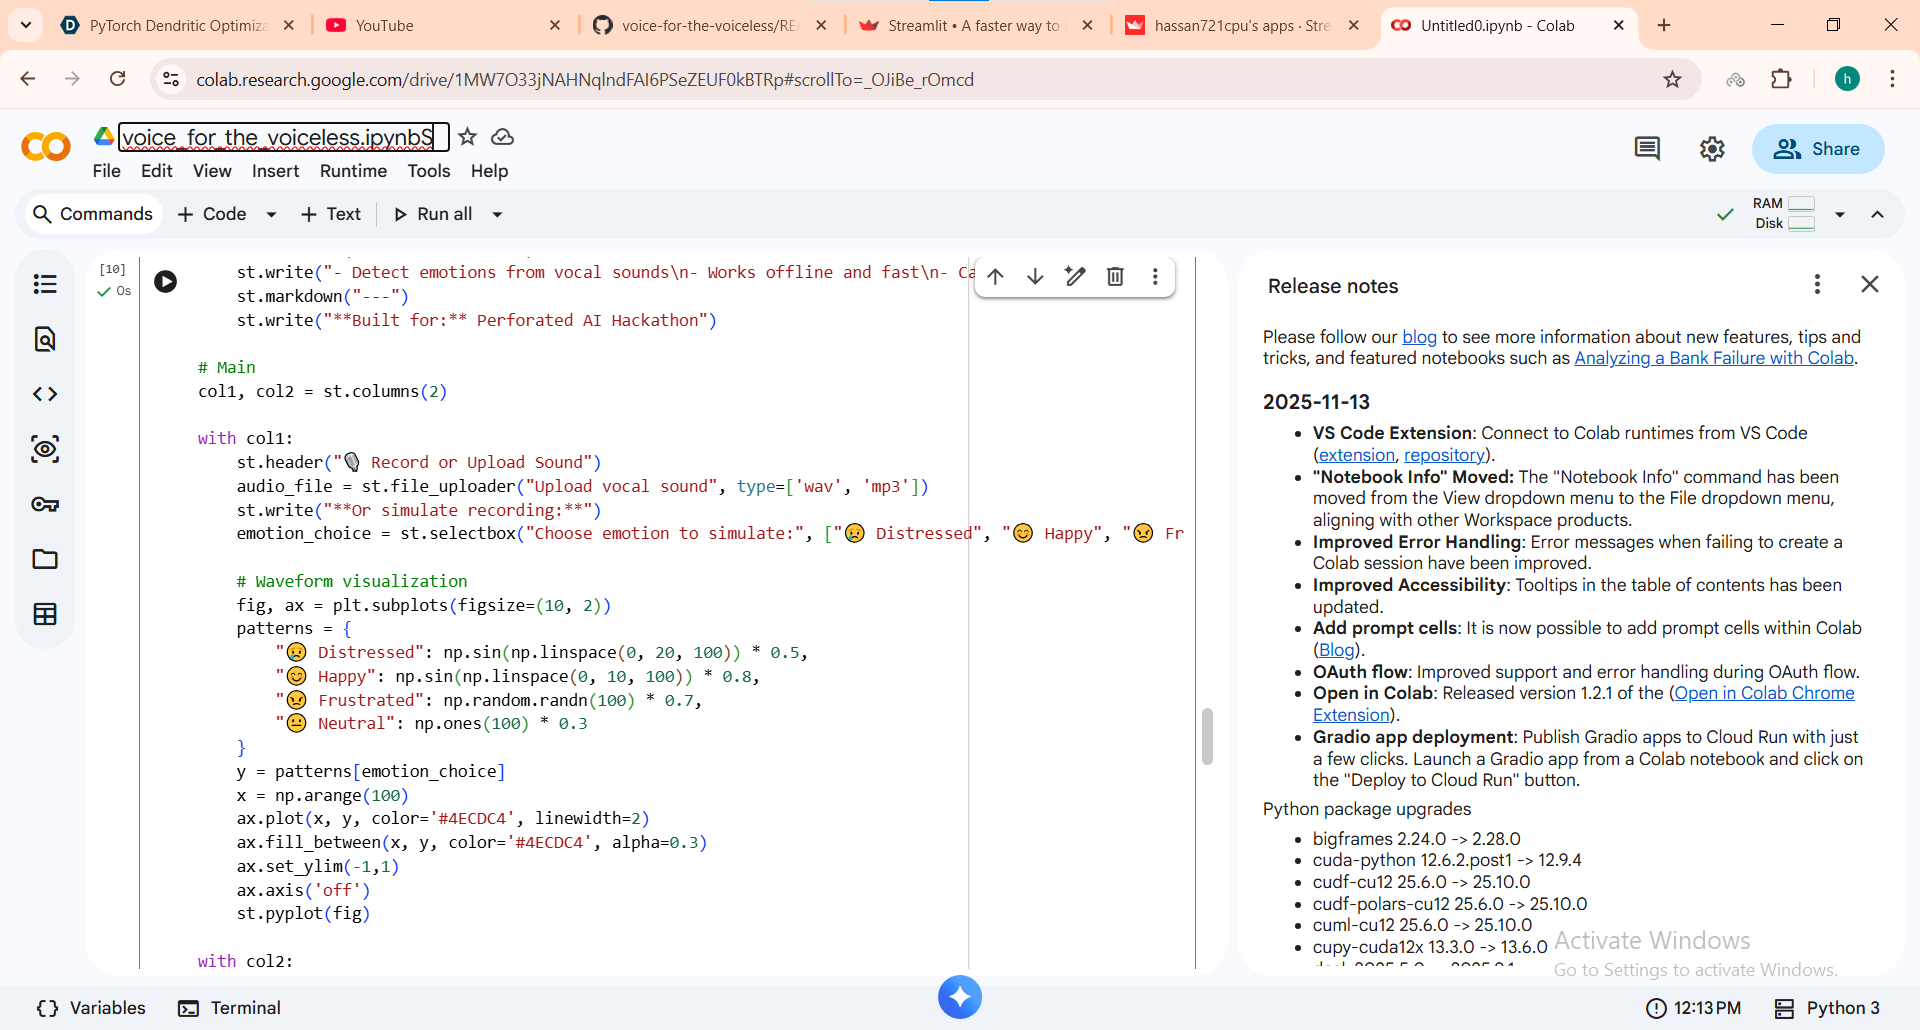Viewport: 1920px width, 1030px height.
Task: Click the cloud save status icon
Action: pyautogui.click(x=502, y=137)
